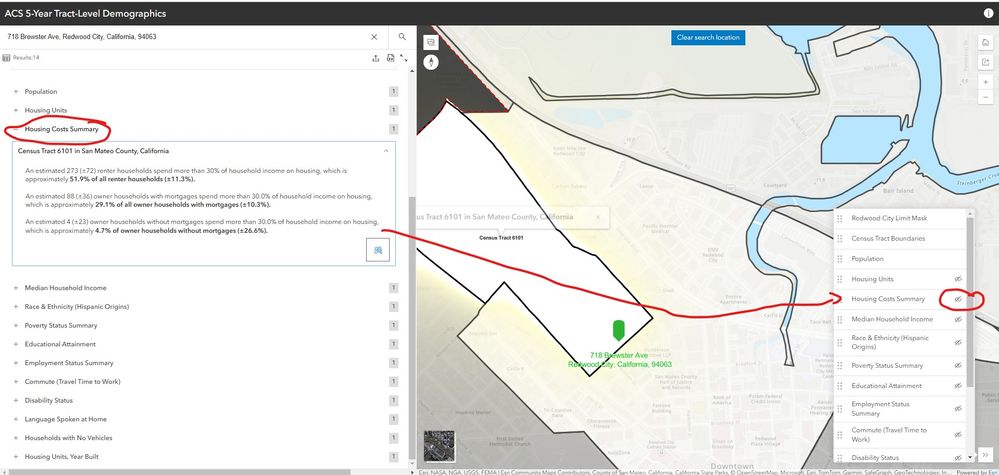Click the share icon below the Home icon

tap(986, 62)
